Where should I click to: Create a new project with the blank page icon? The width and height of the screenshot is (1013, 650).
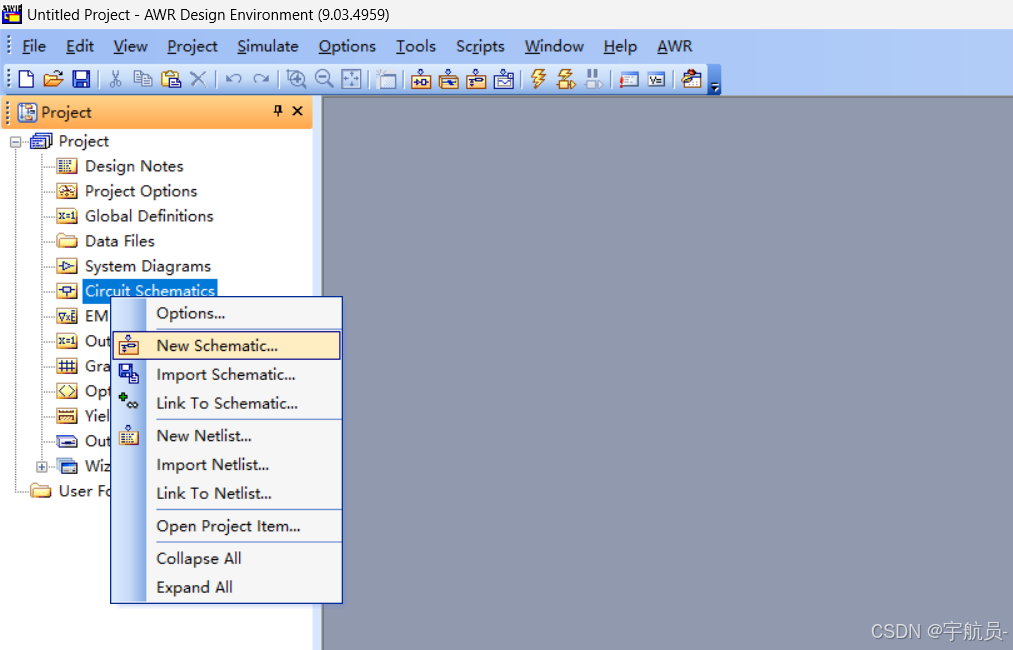pyautogui.click(x=26, y=79)
